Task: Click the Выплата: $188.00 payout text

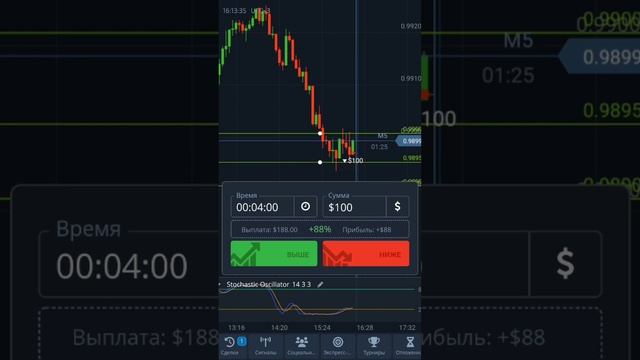Action: (x=269, y=230)
